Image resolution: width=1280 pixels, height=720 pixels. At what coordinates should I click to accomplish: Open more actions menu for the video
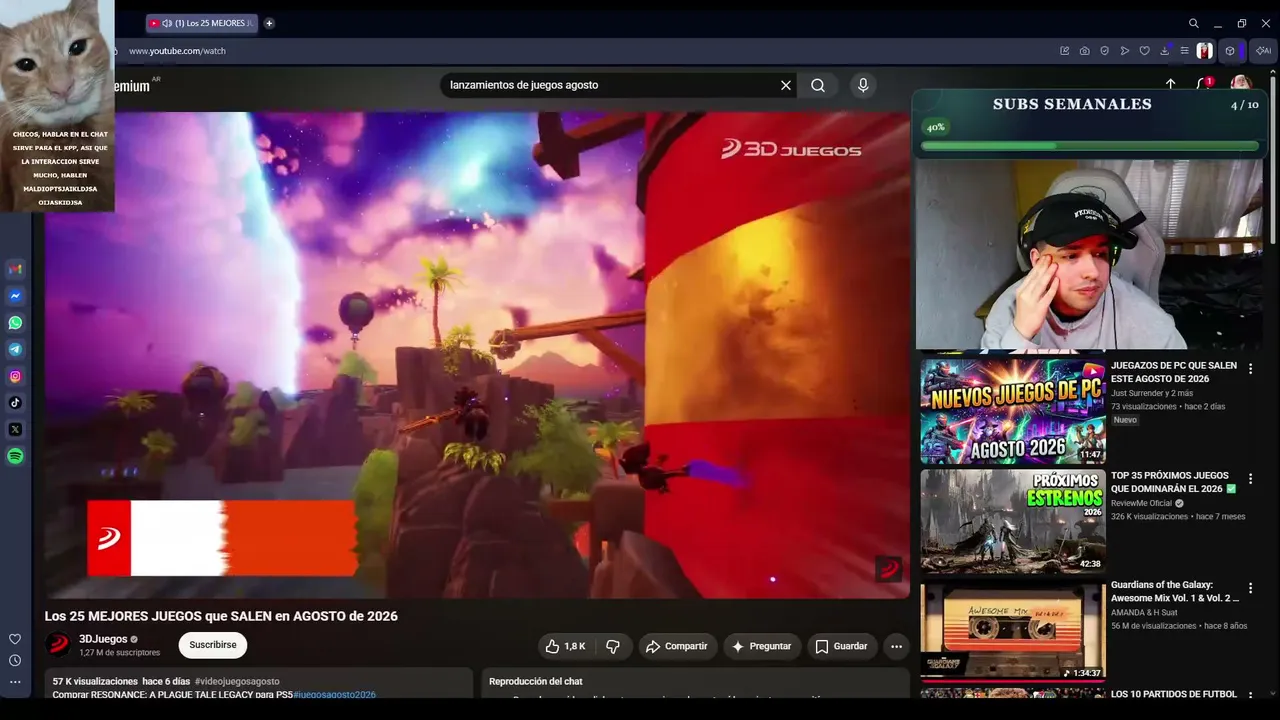[896, 646]
